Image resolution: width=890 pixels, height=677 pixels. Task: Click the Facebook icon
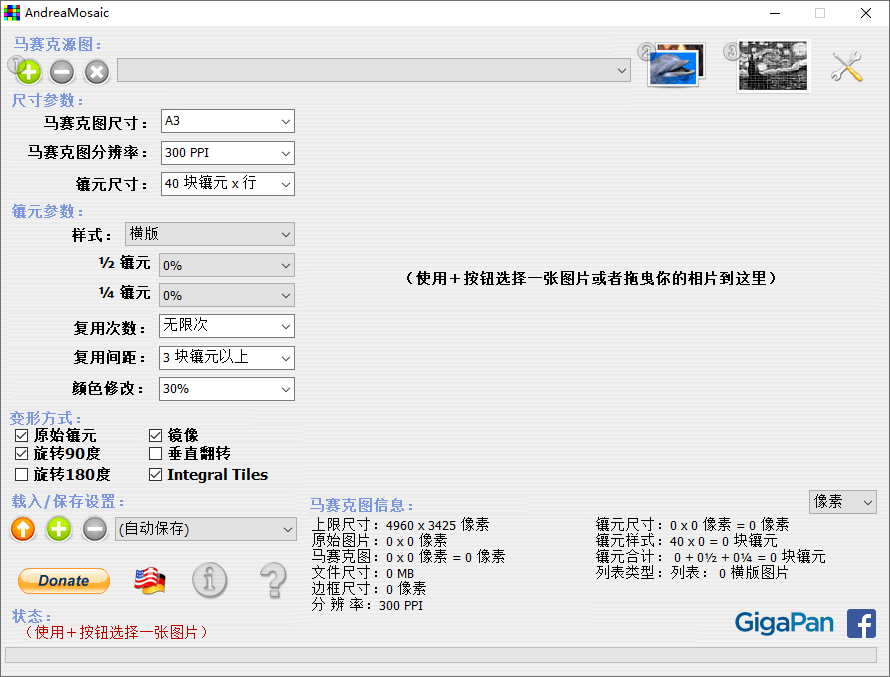click(861, 623)
